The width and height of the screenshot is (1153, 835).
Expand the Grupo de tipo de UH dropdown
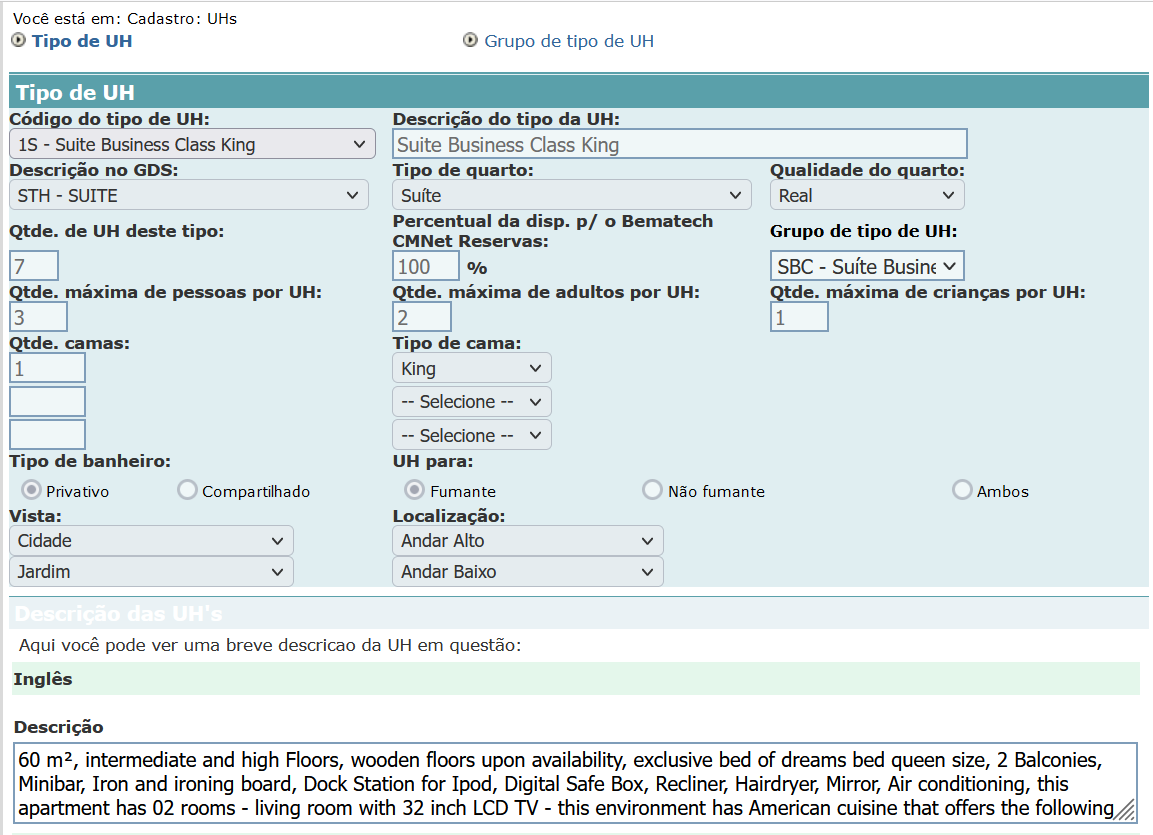tap(866, 266)
